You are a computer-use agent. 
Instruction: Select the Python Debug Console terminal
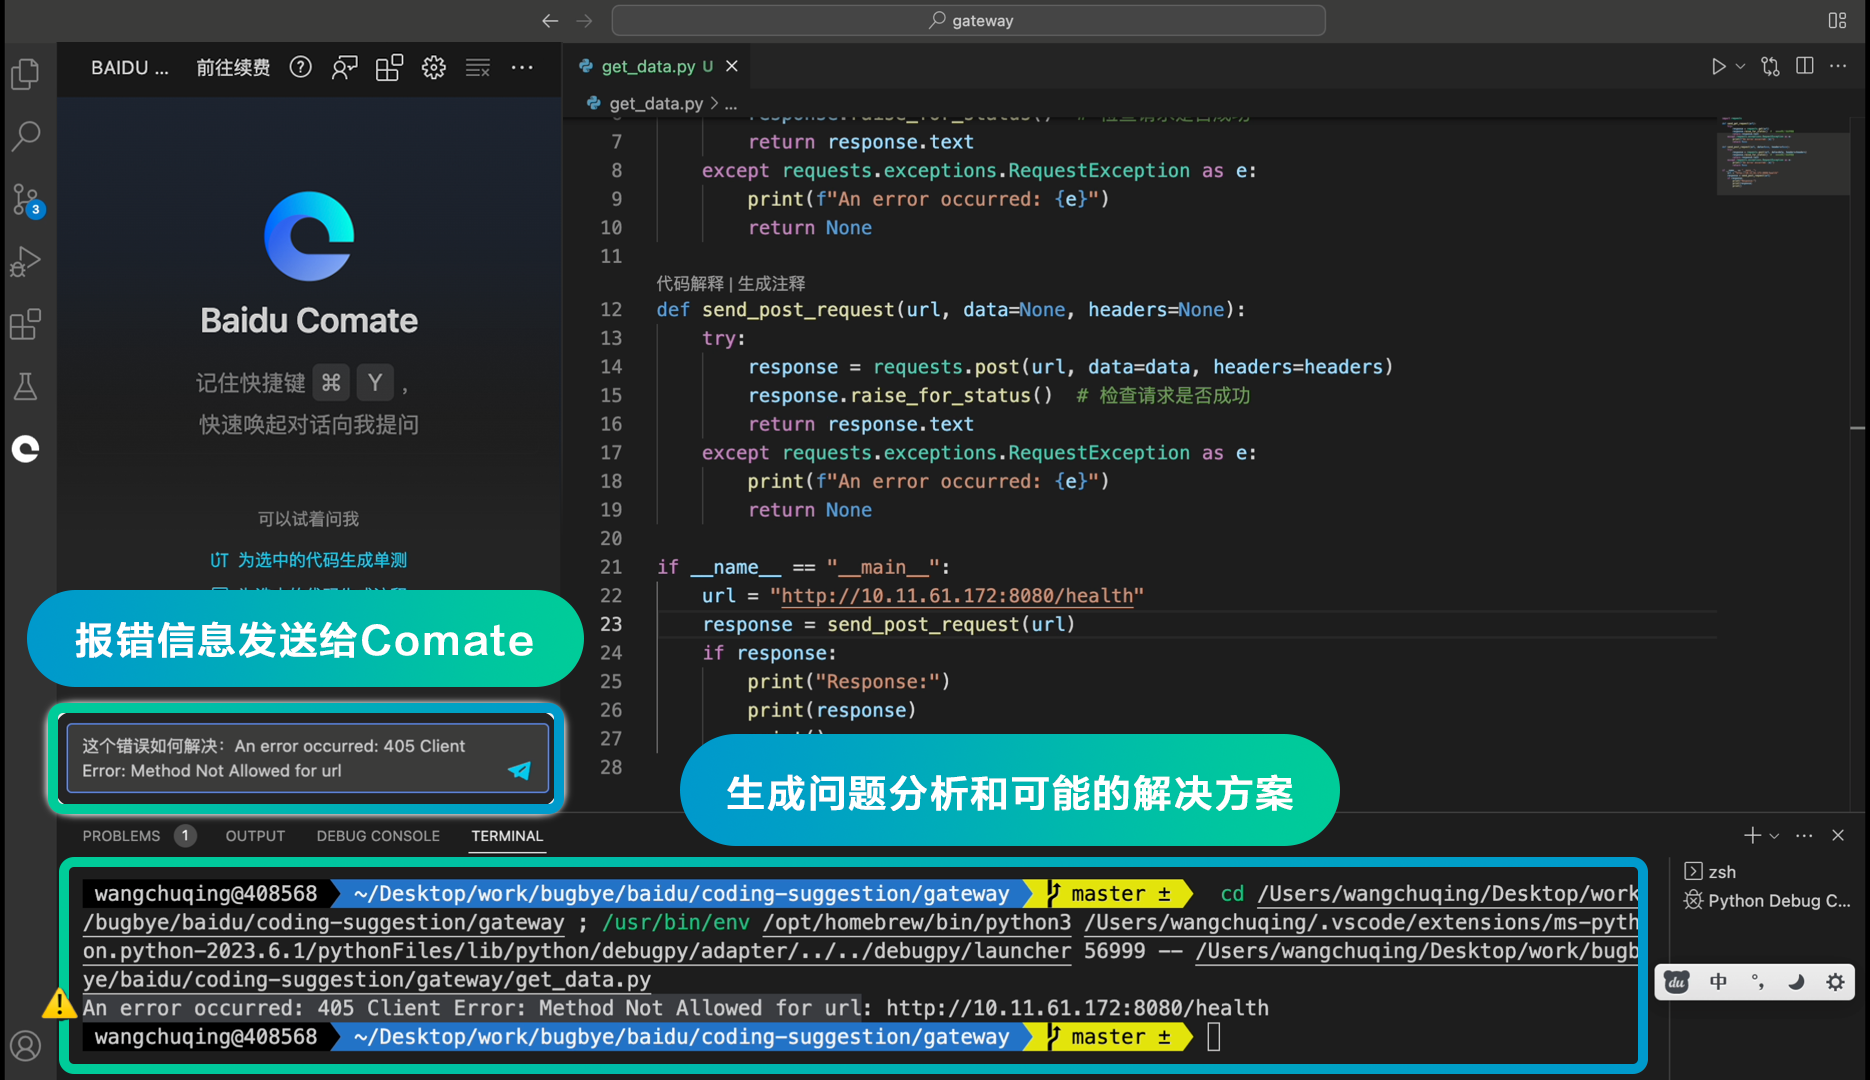(1767, 900)
